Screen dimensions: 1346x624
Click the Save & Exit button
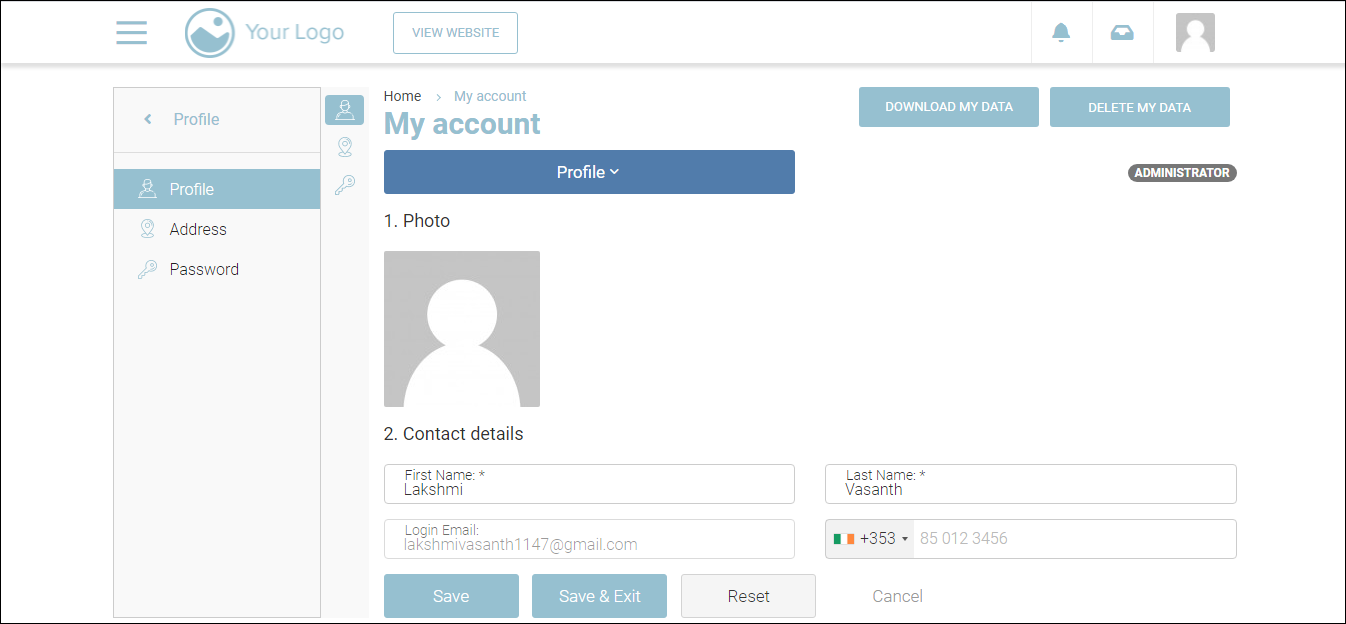click(x=599, y=596)
